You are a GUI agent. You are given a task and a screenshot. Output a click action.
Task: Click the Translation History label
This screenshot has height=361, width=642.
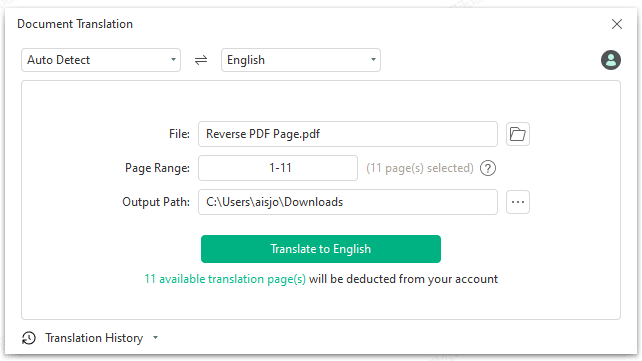[x=94, y=338]
